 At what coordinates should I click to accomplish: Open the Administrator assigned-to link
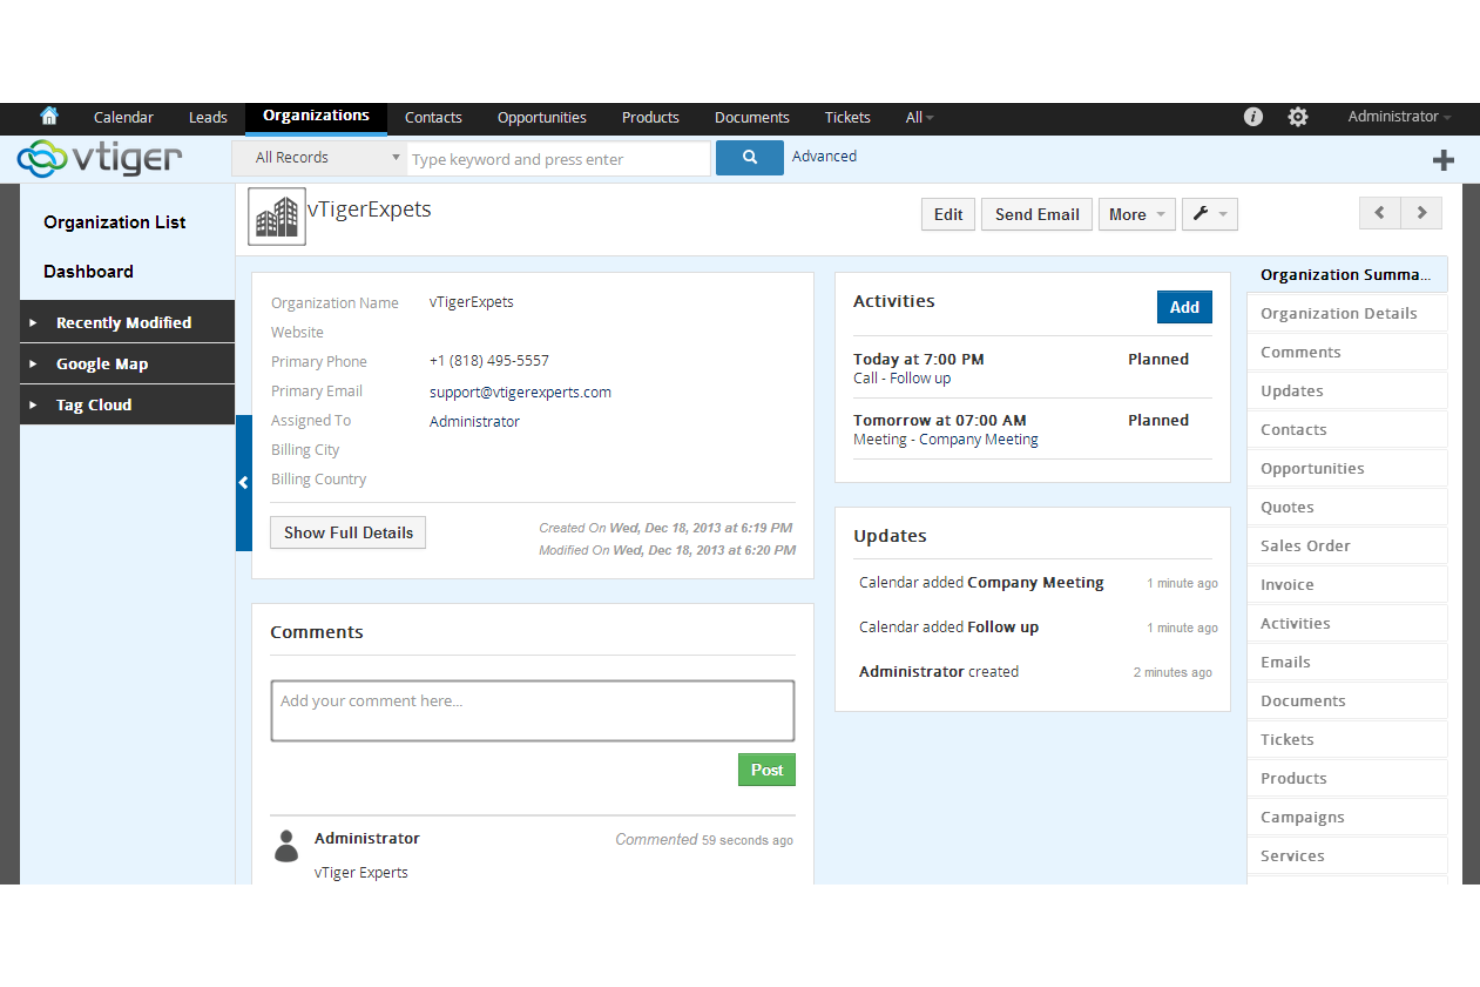tap(474, 421)
